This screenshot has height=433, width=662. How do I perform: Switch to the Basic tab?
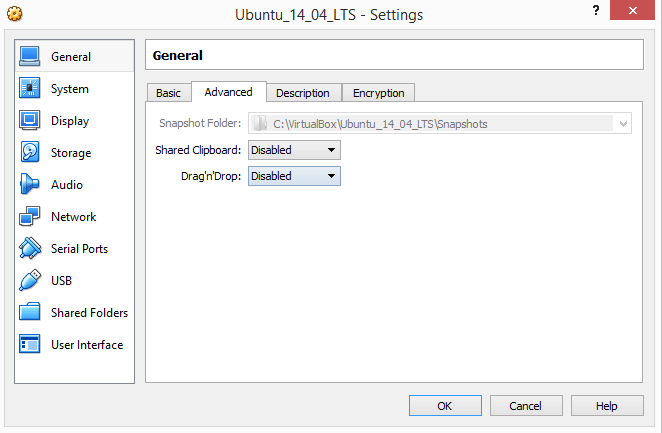tap(168, 93)
